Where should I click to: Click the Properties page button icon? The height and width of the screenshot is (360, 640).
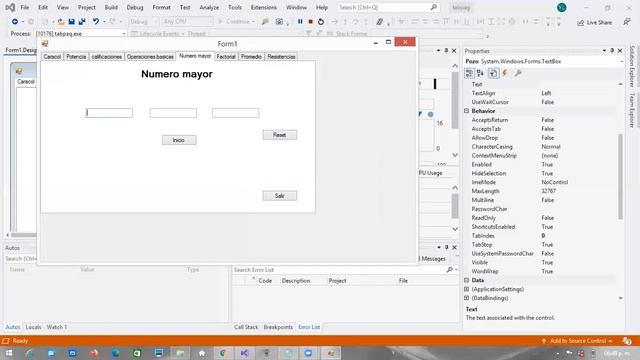coord(493,73)
